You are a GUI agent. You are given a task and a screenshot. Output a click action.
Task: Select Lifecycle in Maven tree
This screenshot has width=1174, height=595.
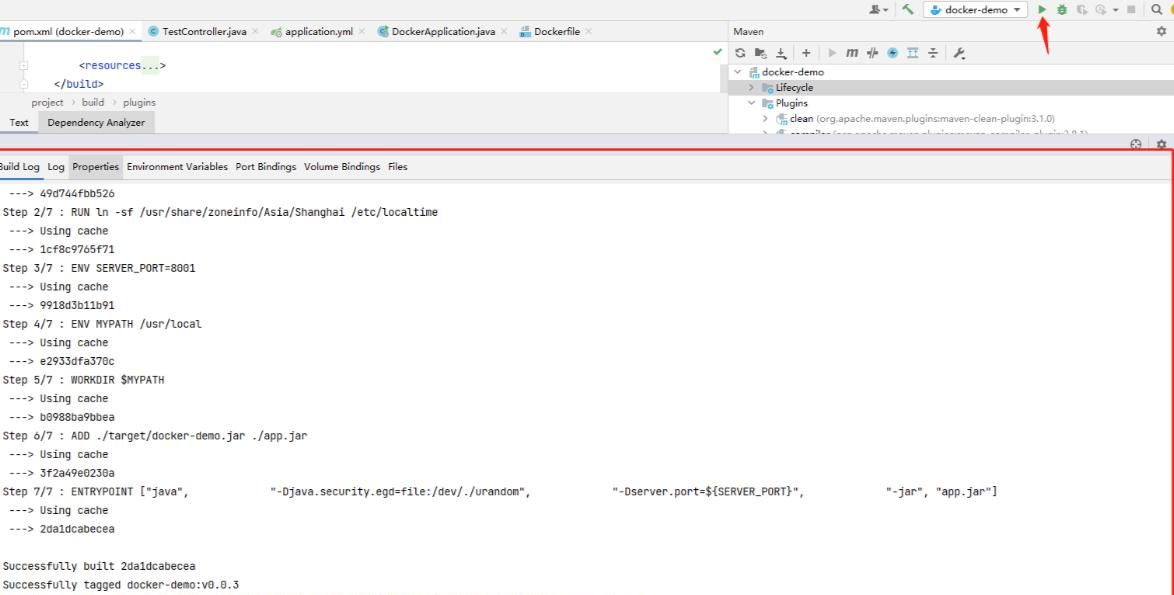(x=794, y=88)
